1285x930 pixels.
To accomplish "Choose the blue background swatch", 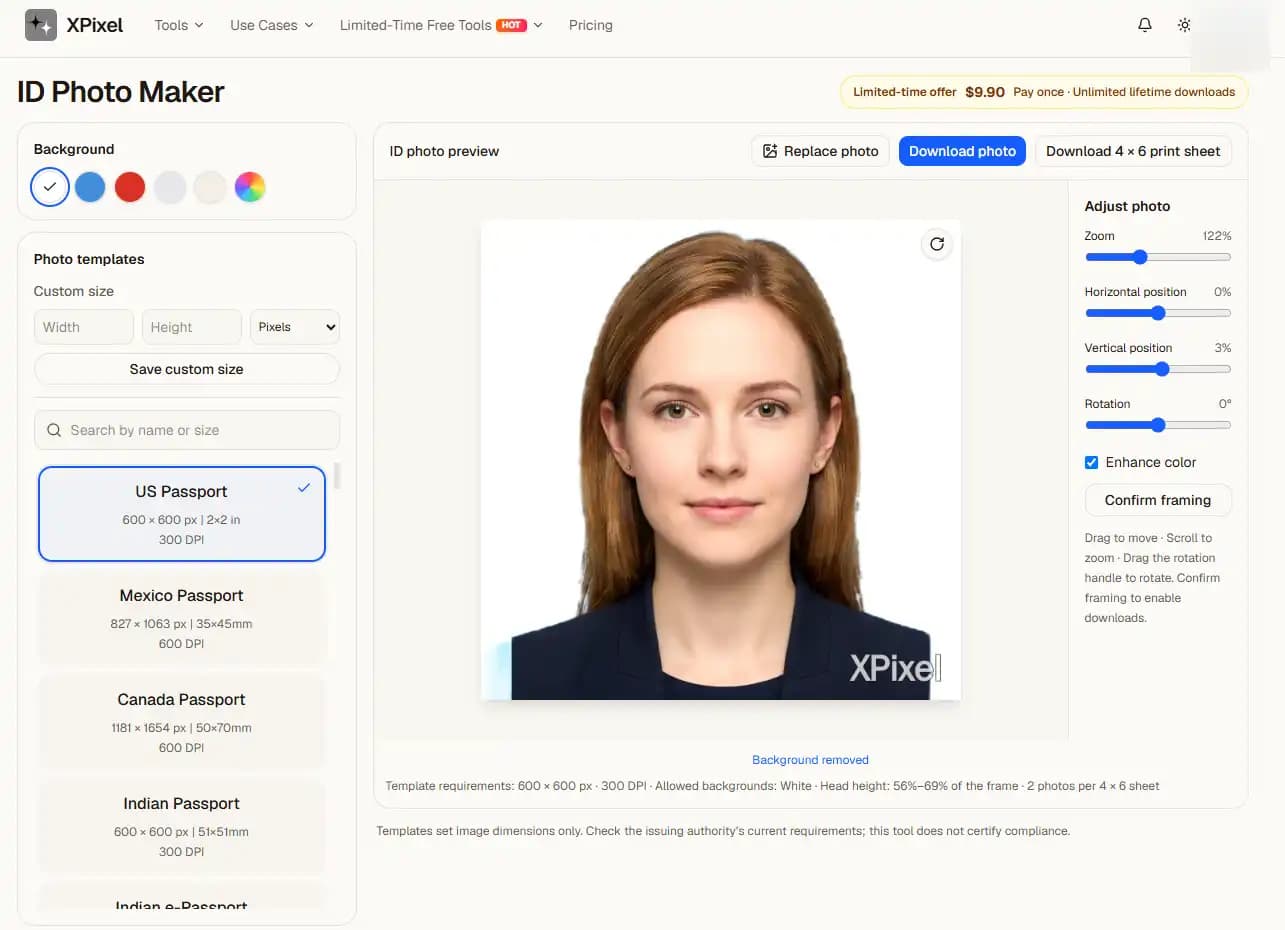I will (x=90, y=187).
